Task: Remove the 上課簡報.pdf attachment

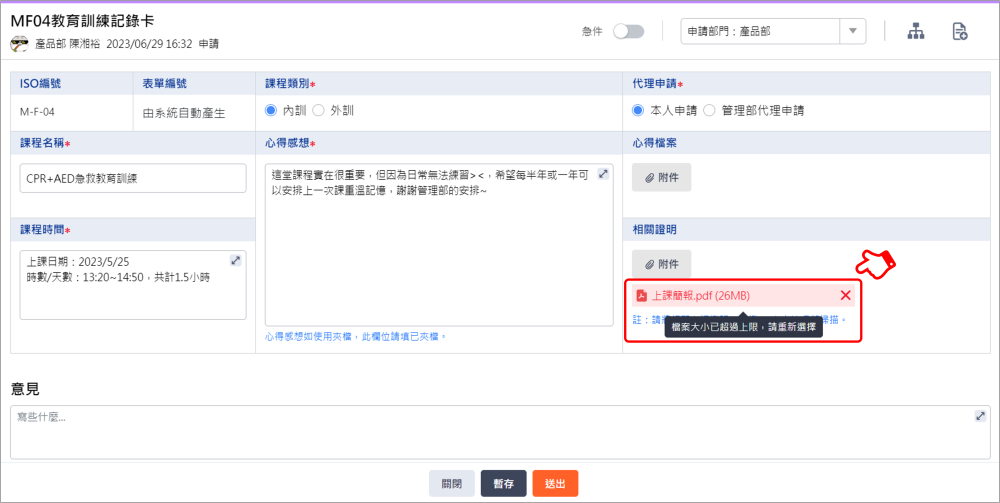Action: coord(846,295)
